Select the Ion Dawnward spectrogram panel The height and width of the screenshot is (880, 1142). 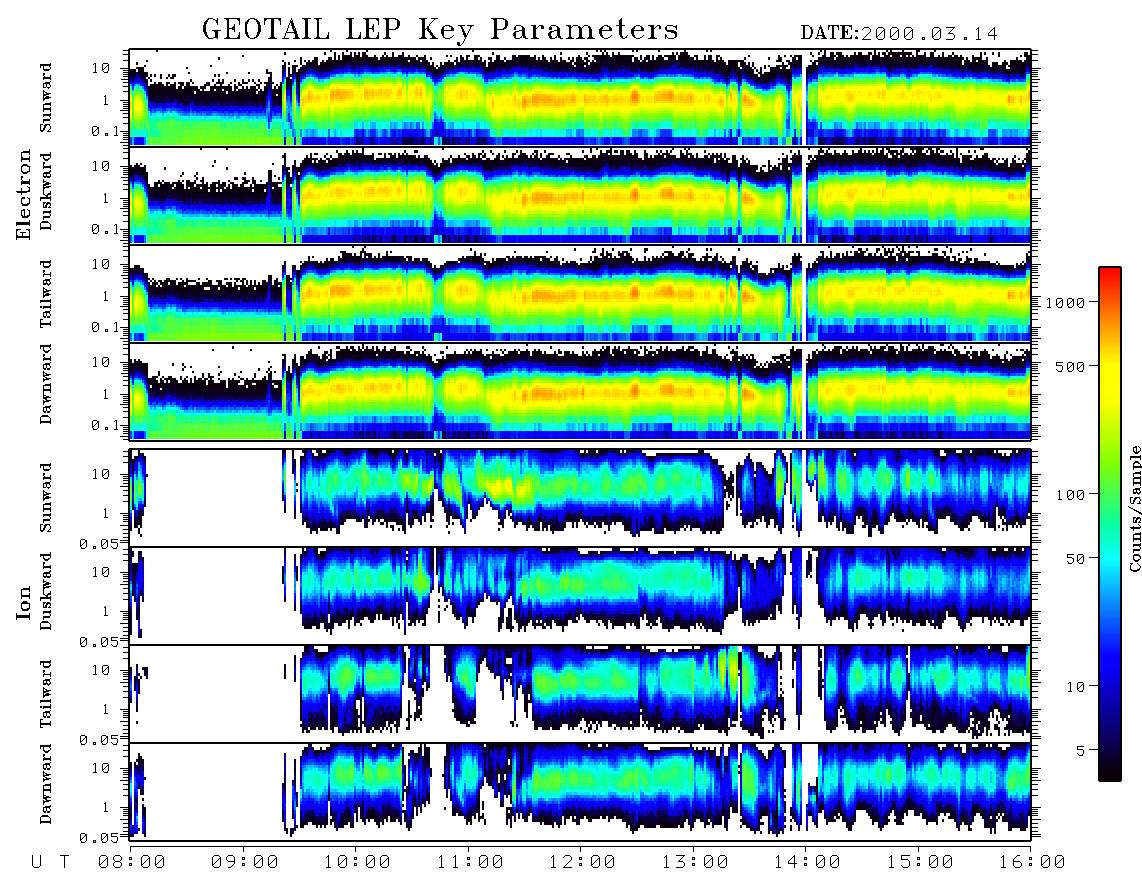[580, 792]
